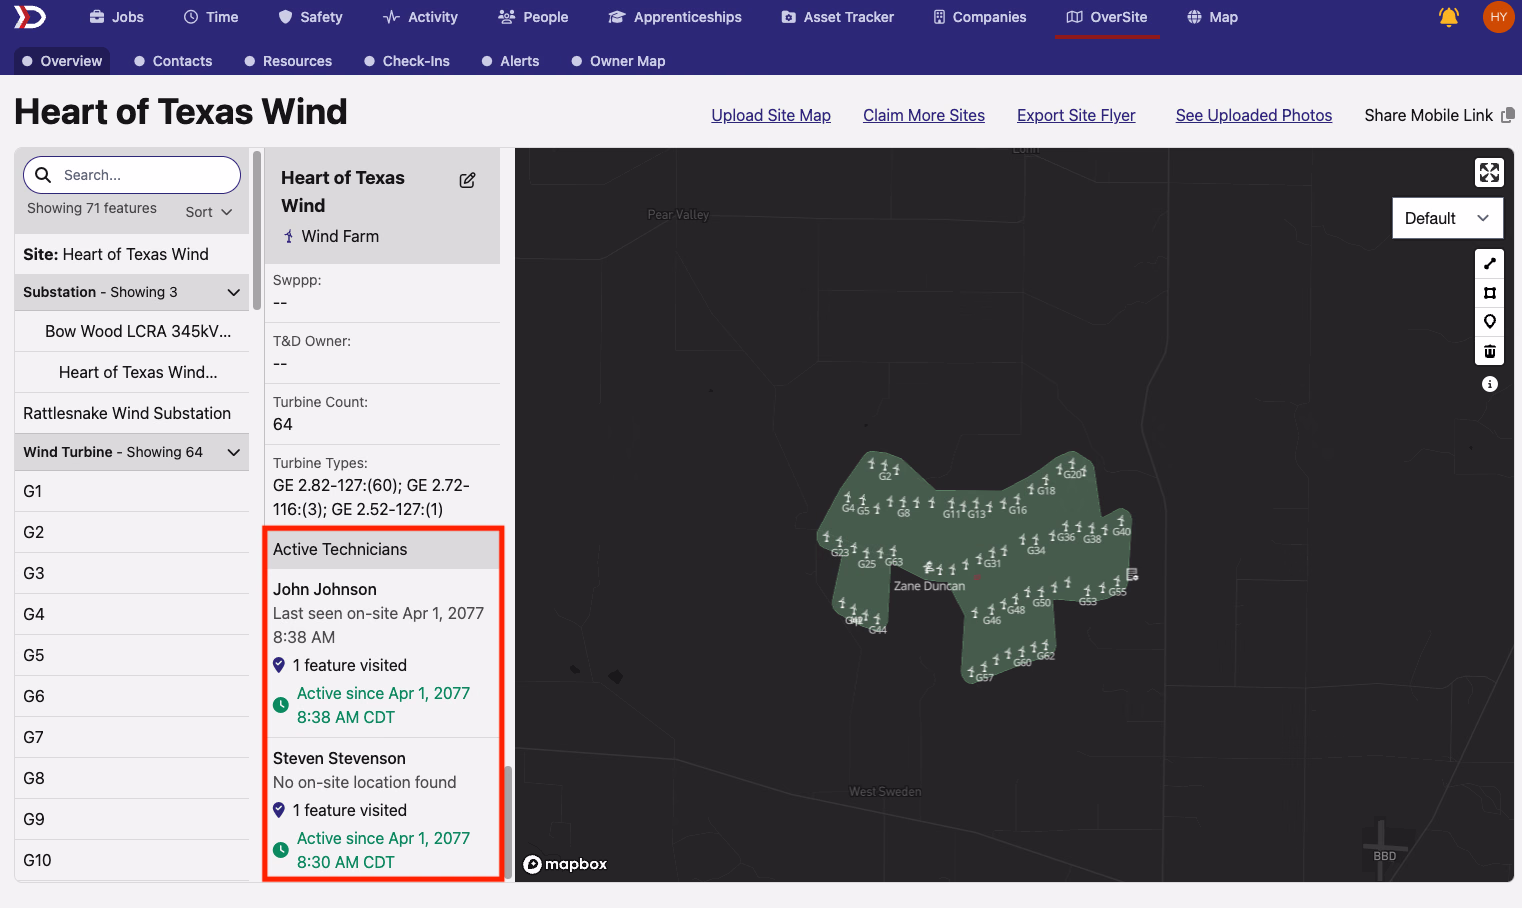
Task: Select the polygon drawing tool on map
Action: (1489, 293)
